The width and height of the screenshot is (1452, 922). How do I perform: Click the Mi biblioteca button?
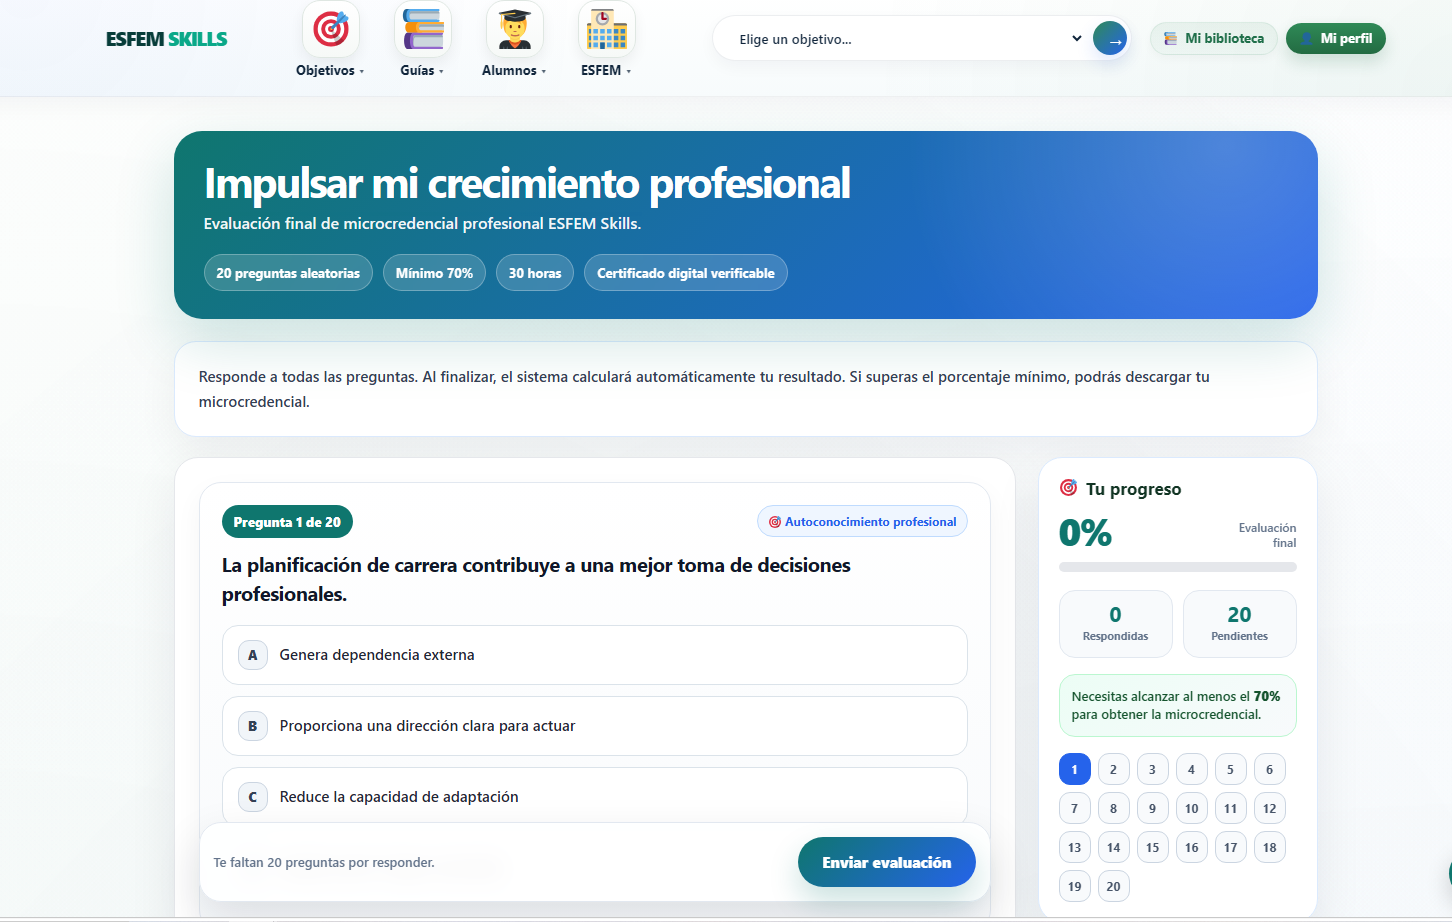pyautogui.click(x=1214, y=39)
